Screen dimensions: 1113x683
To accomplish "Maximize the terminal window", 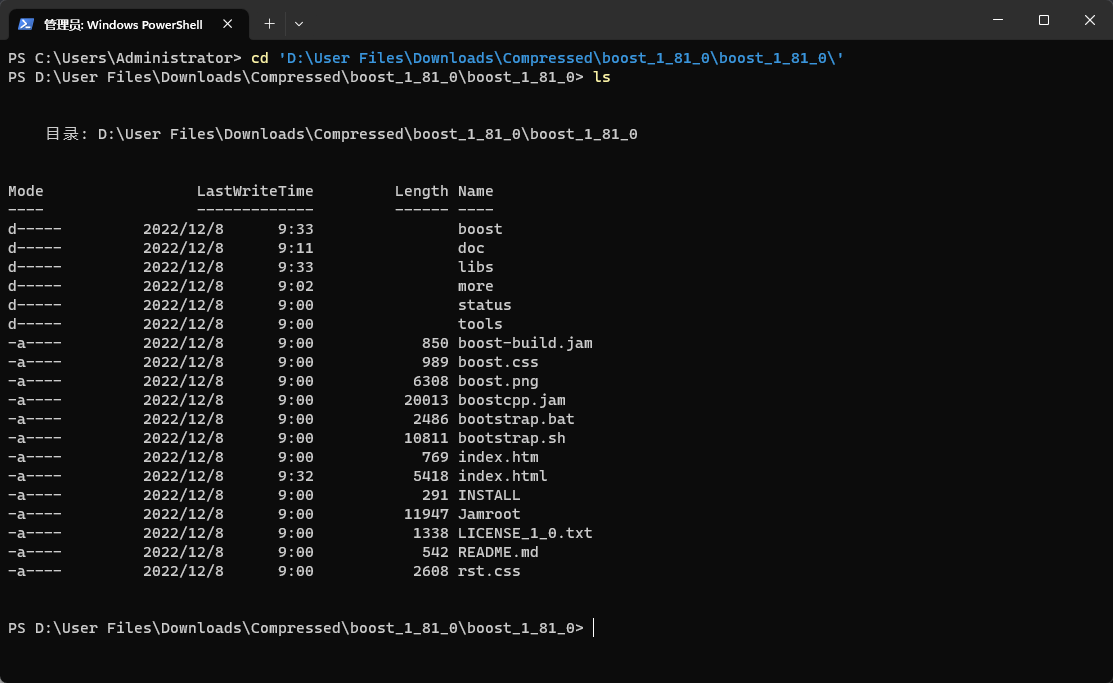I will pos(1044,20).
